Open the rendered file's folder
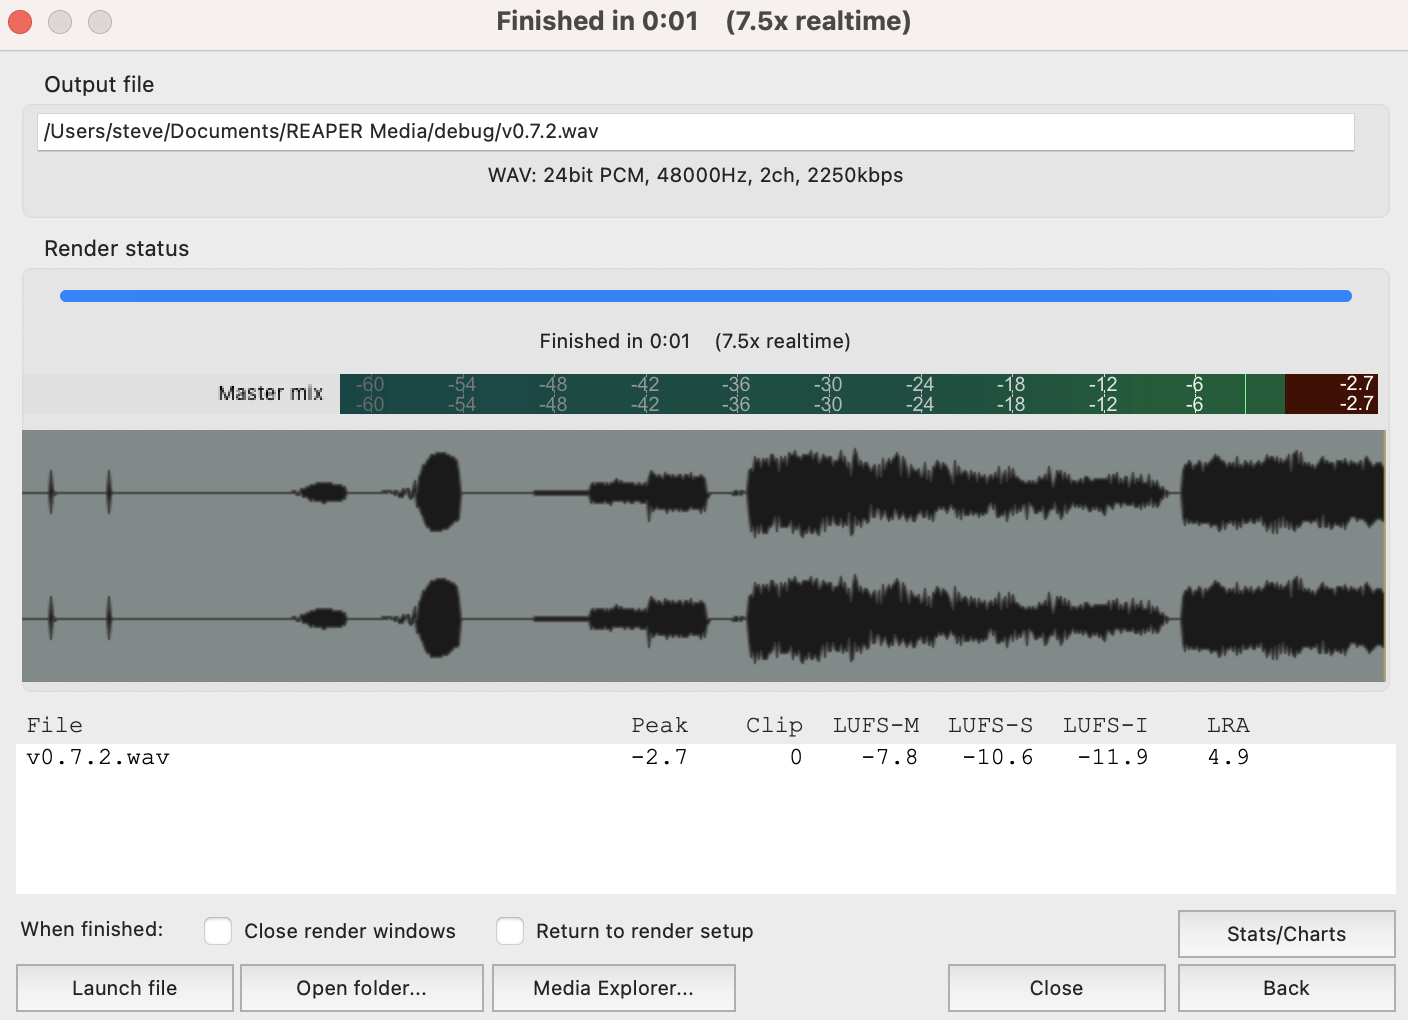 361,987
